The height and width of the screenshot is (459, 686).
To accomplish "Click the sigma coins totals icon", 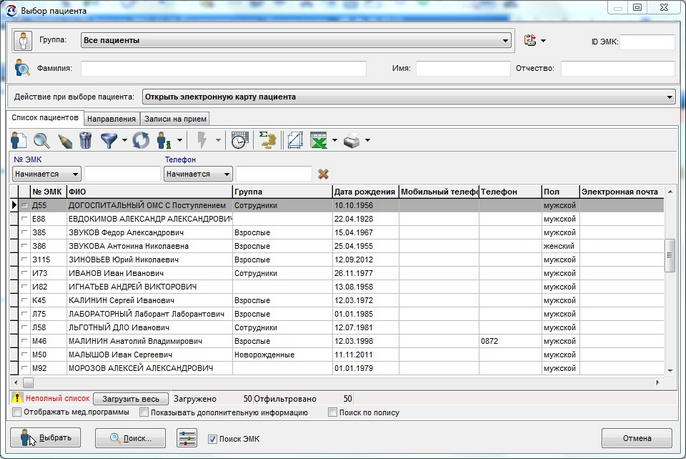I will tap(268, 140).
